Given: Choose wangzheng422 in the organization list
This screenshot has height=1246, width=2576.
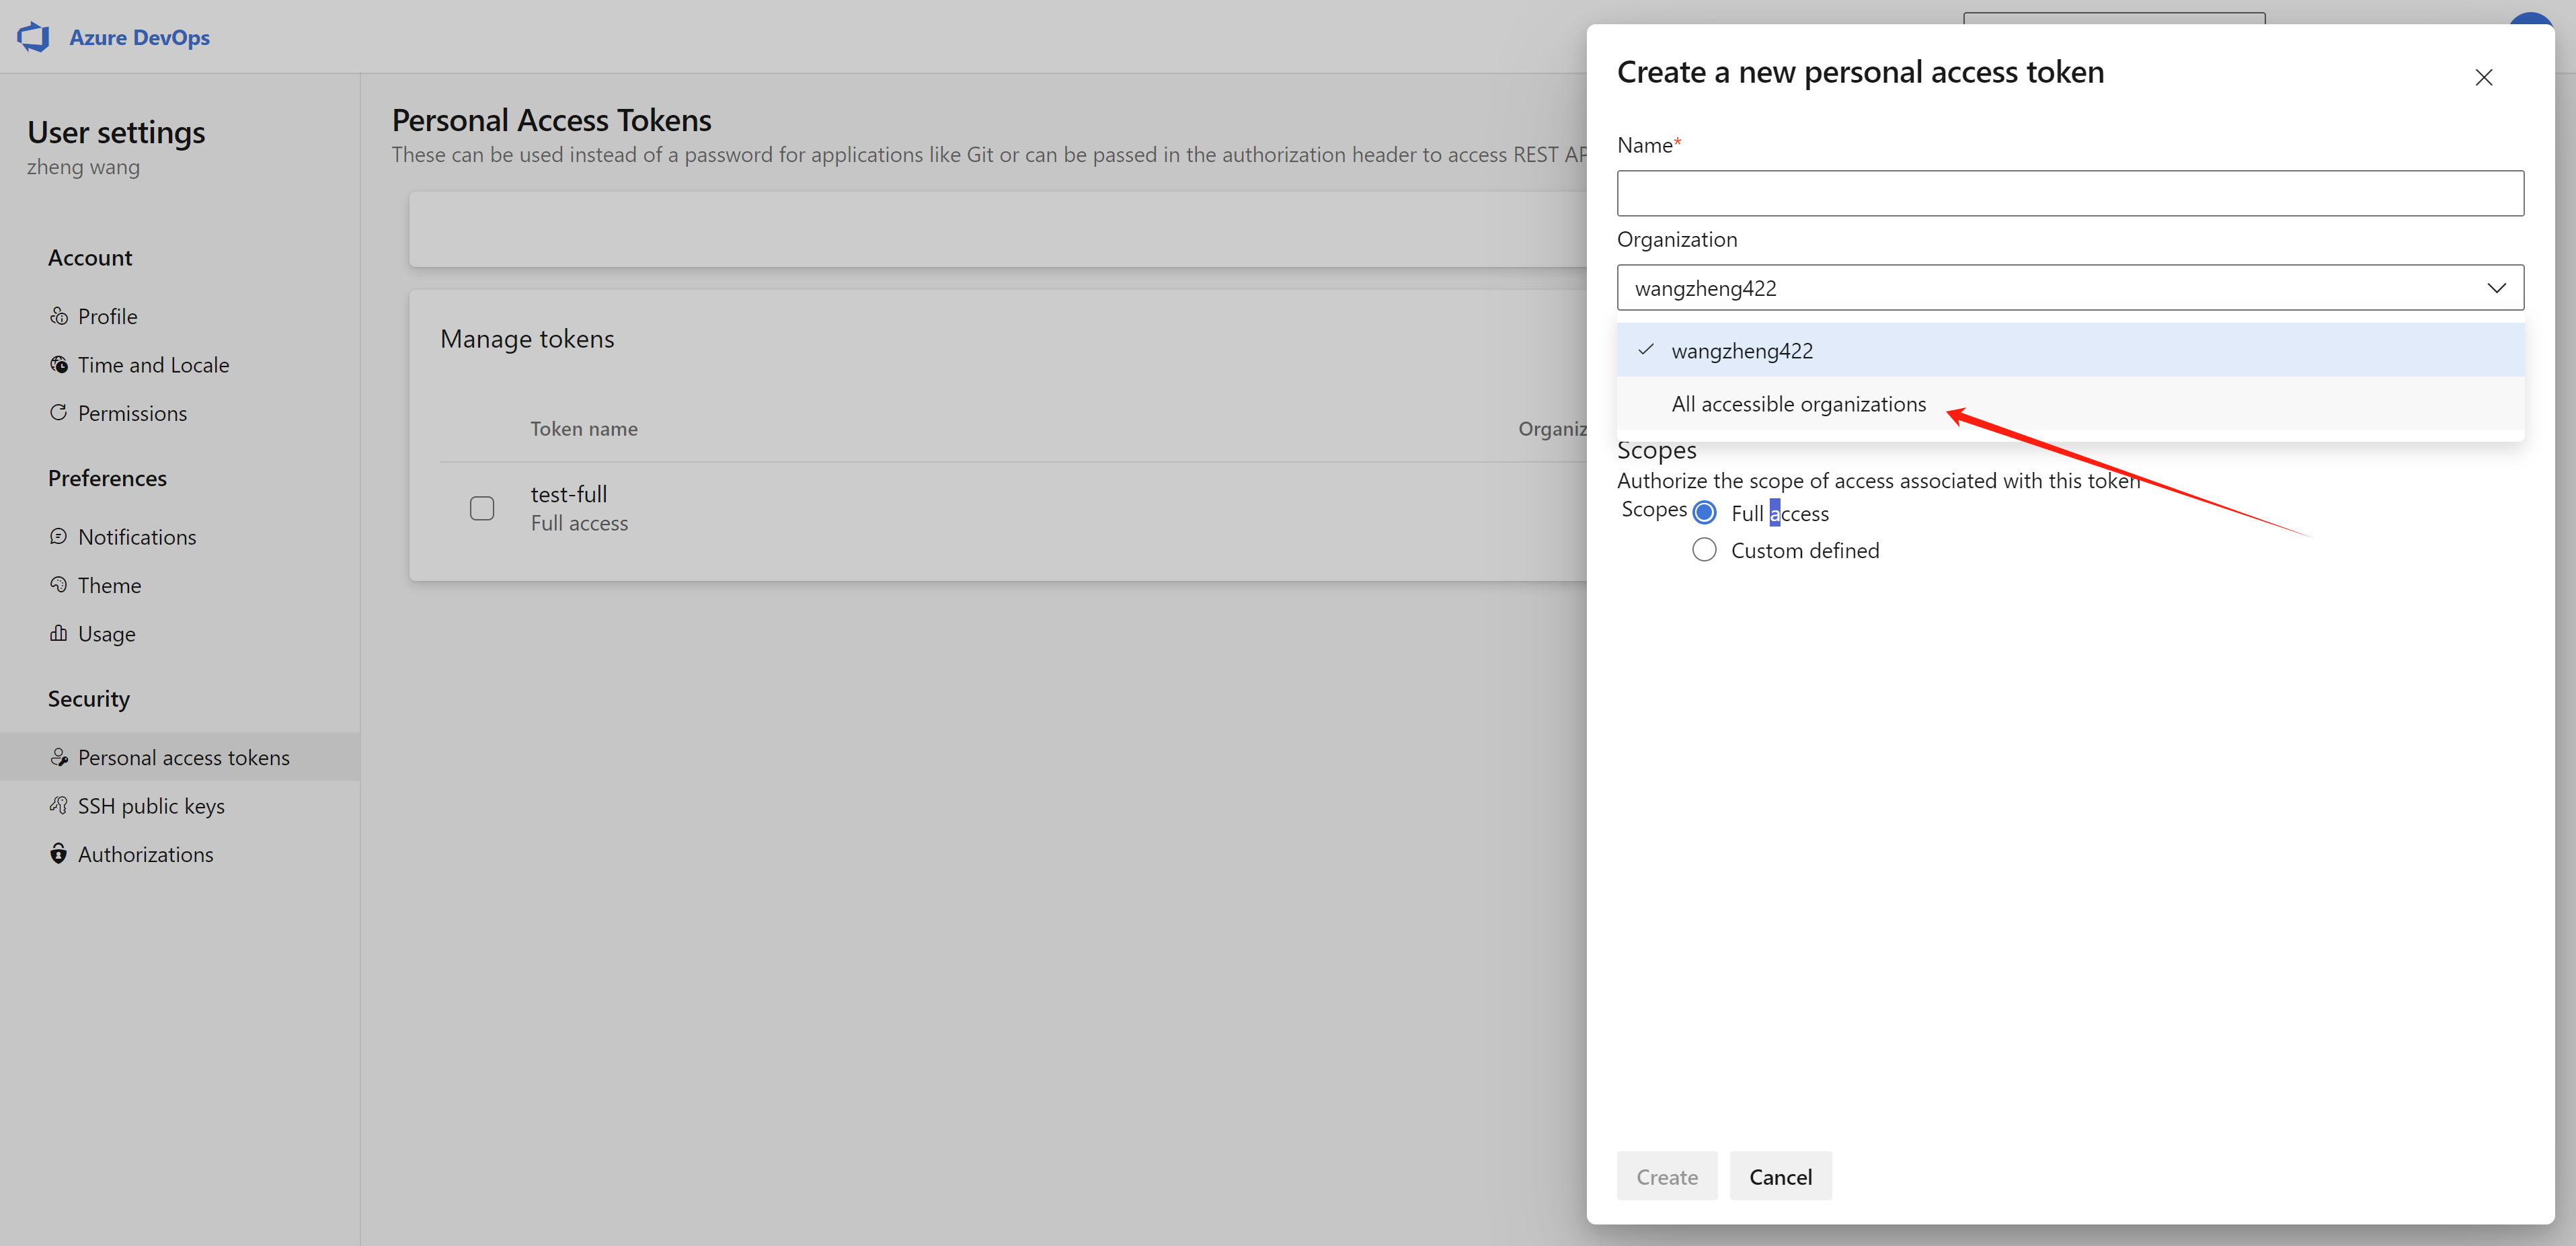Looking at the screenshot, I should pyautogui.click(x=1741, y=351).
